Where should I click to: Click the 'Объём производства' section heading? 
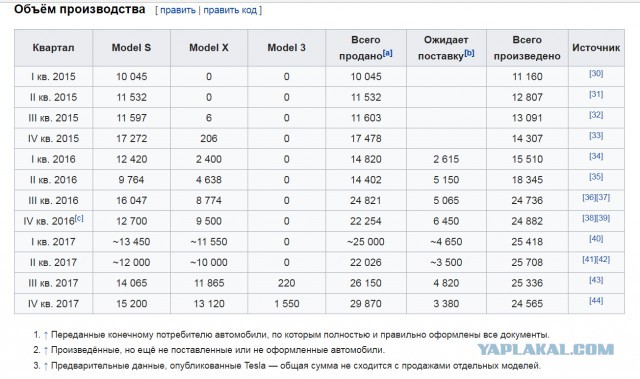tap(80, 9)
